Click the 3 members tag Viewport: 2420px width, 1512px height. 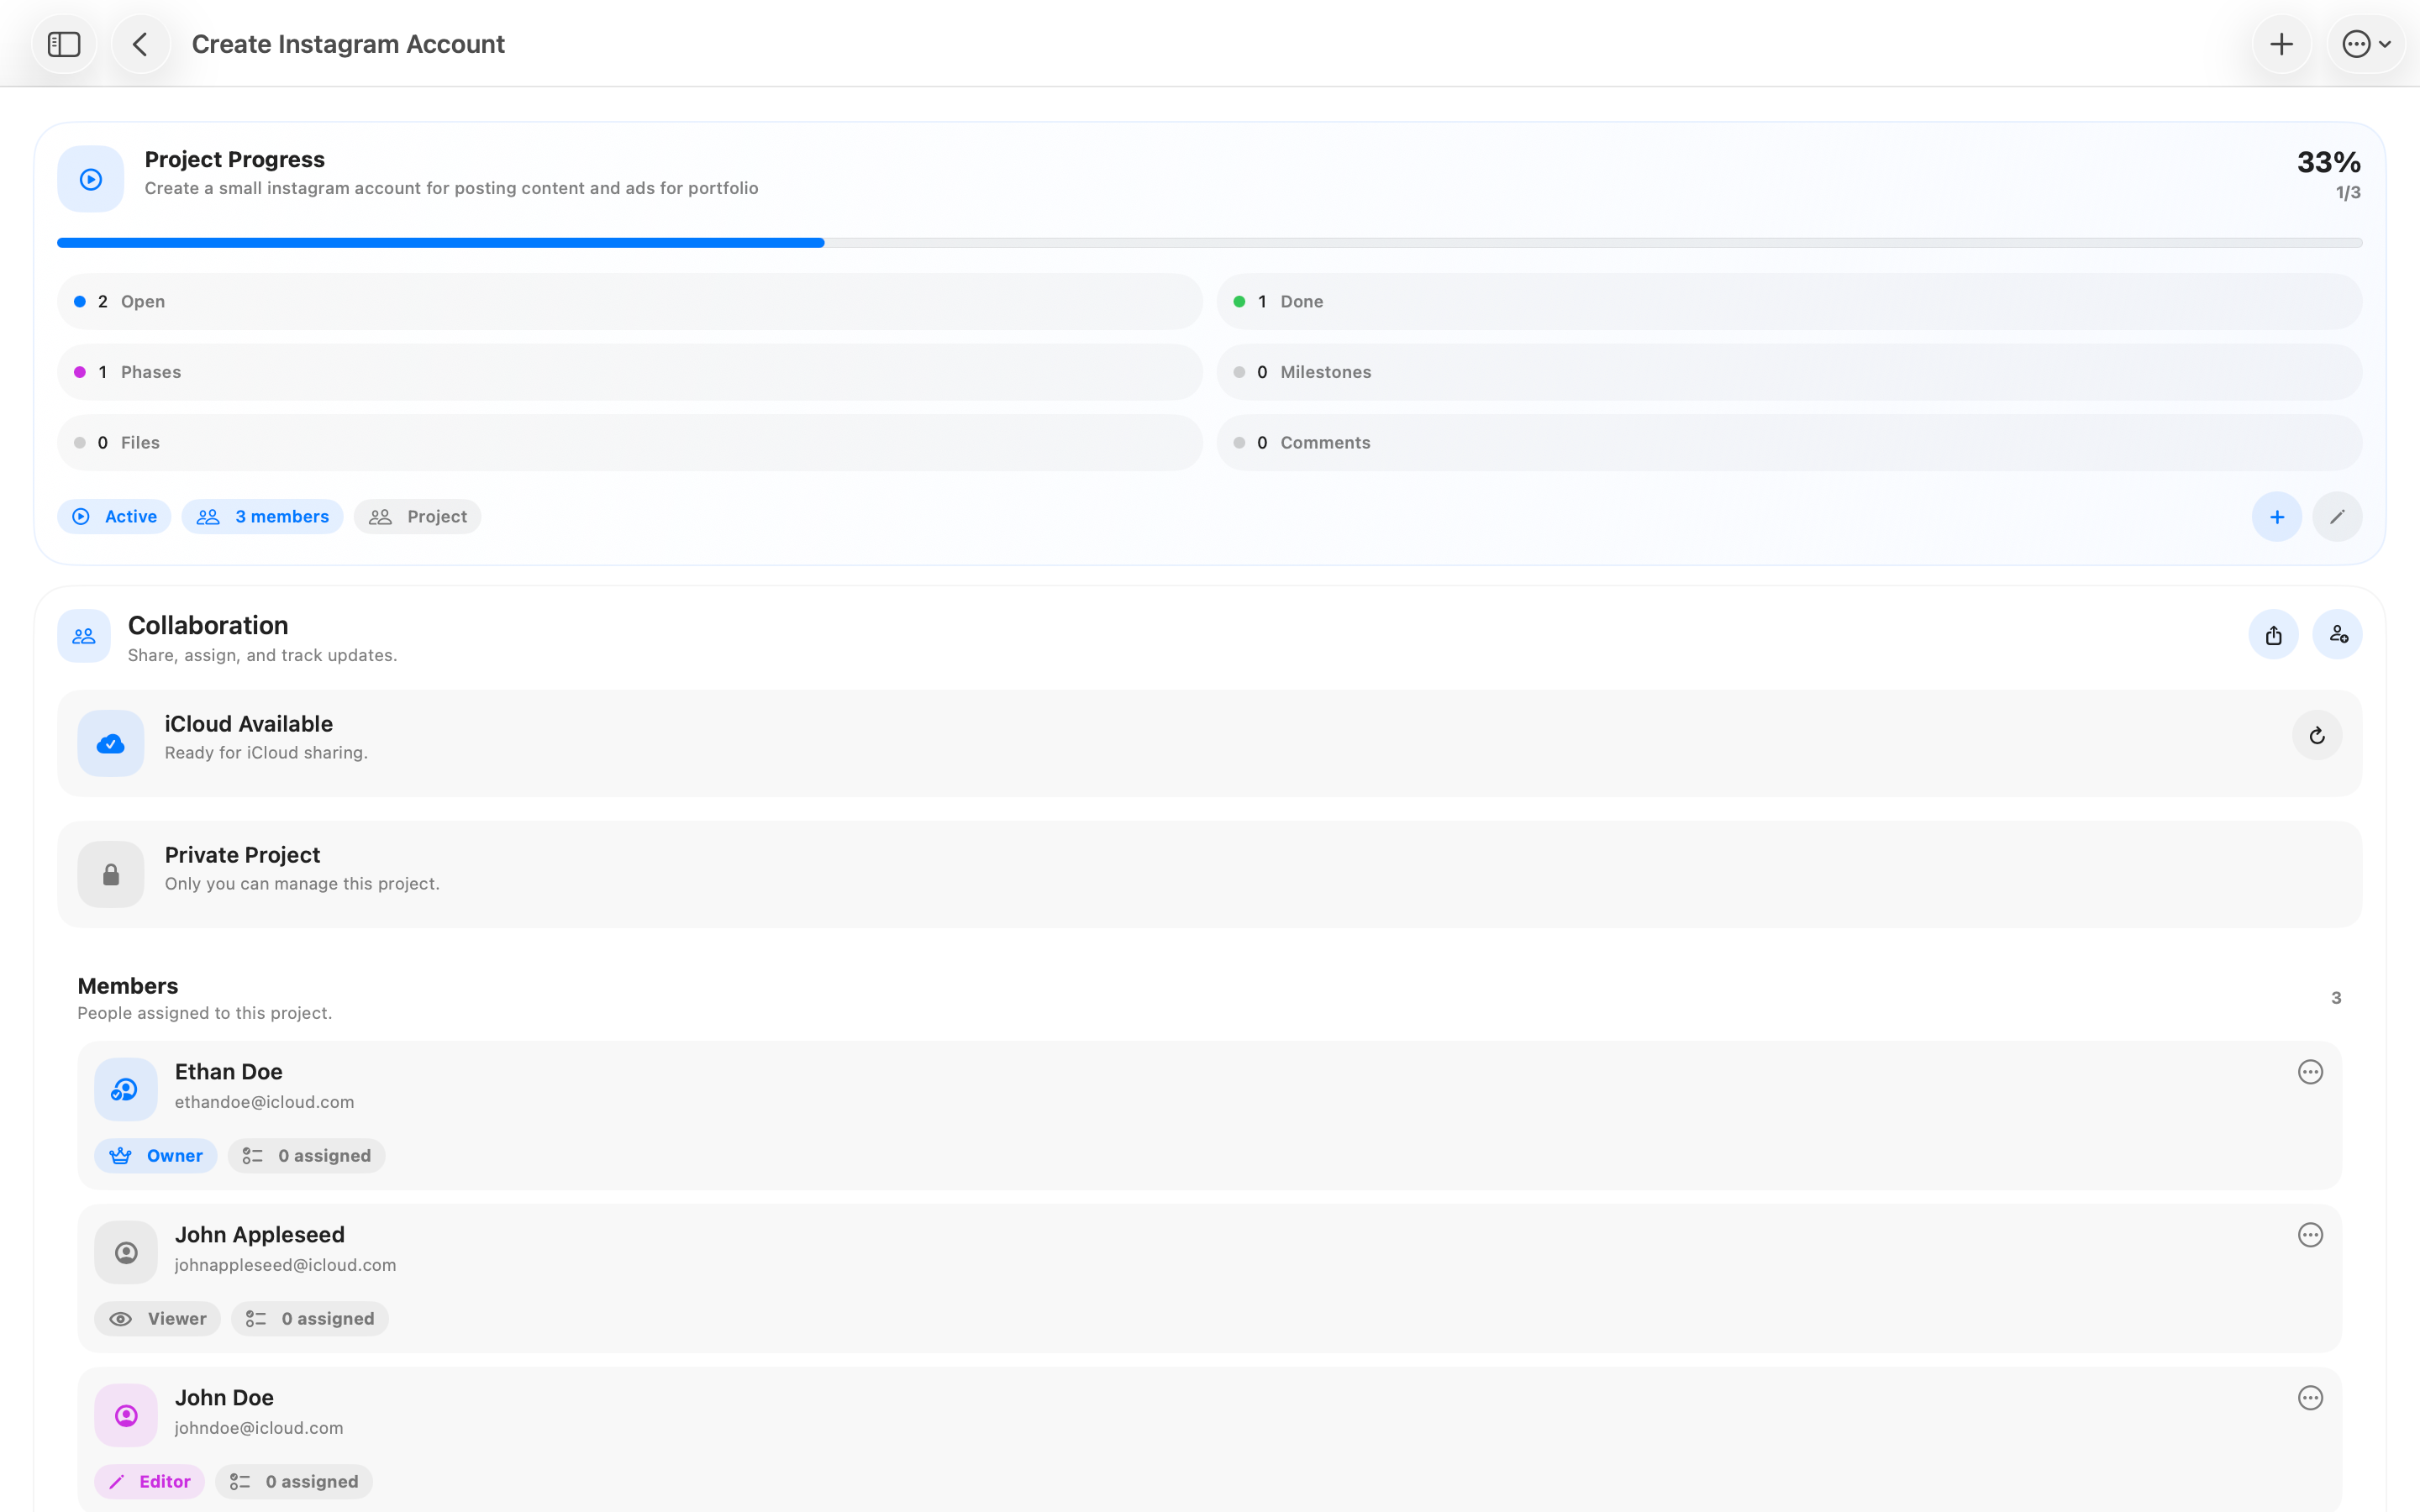click(262, 517)
